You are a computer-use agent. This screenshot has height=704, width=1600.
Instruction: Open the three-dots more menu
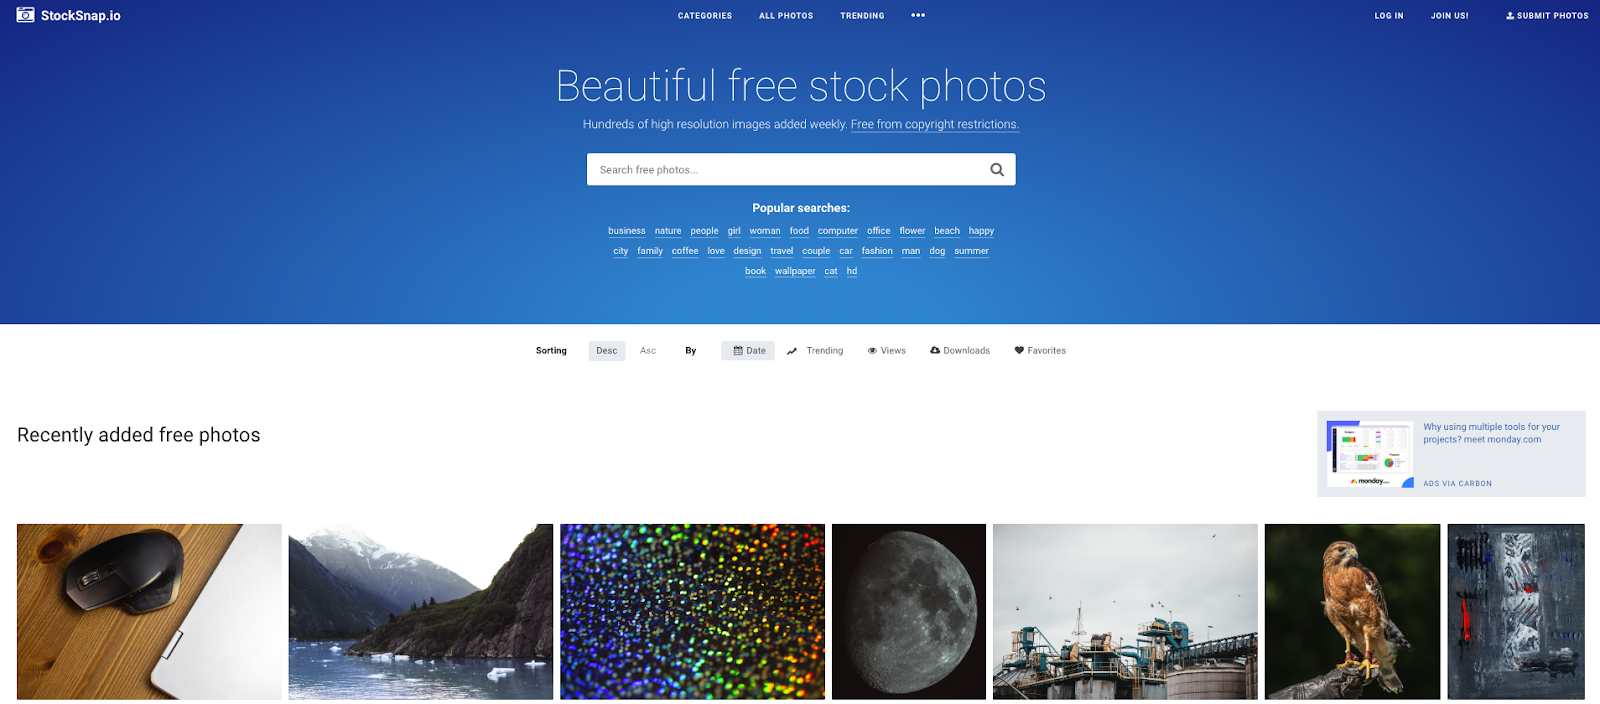[918, 15]
